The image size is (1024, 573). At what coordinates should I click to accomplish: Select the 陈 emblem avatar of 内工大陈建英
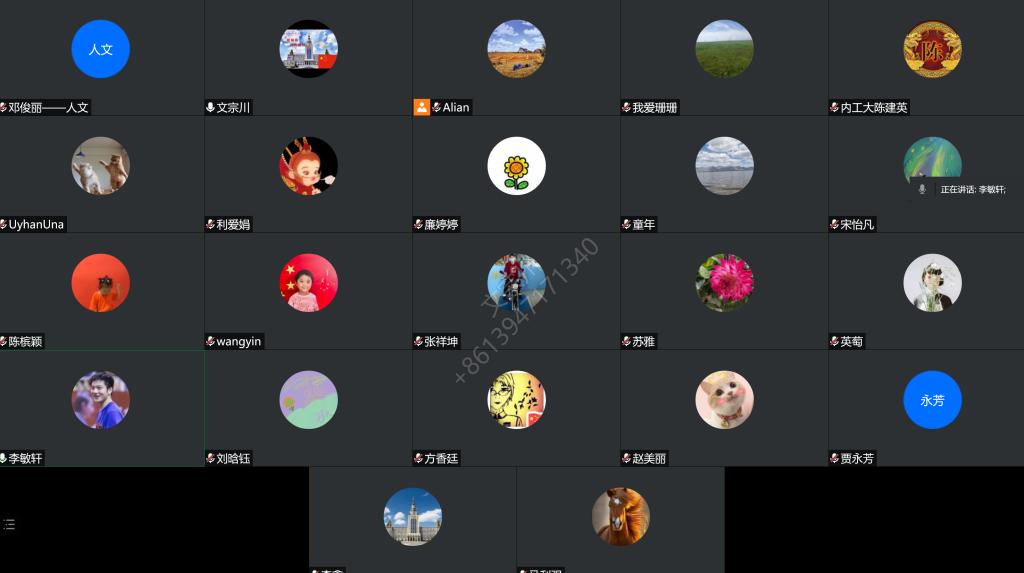point(932,49)
